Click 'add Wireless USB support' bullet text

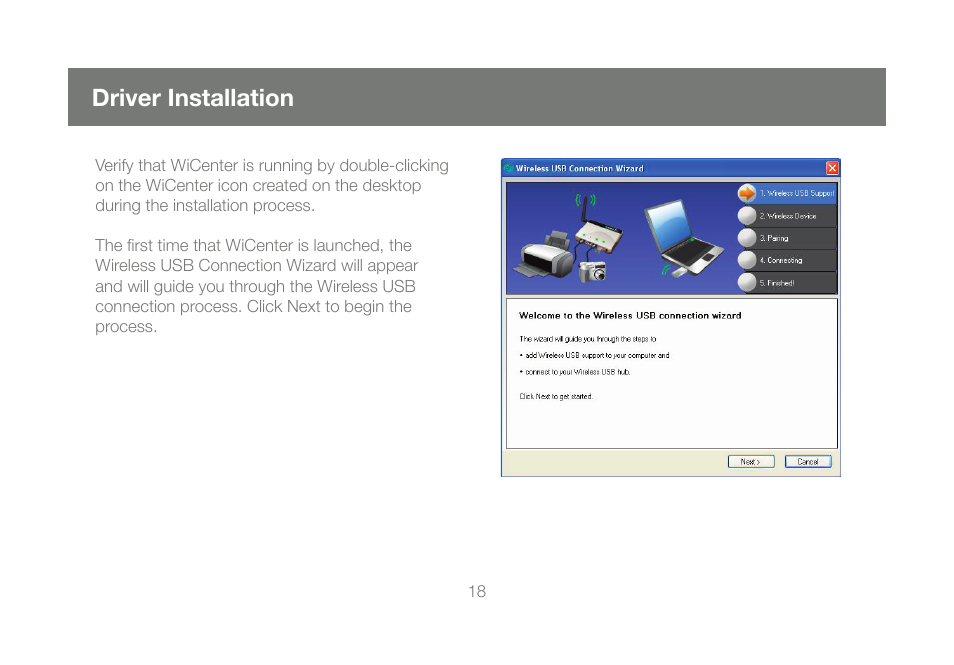[x=597, y=355]
